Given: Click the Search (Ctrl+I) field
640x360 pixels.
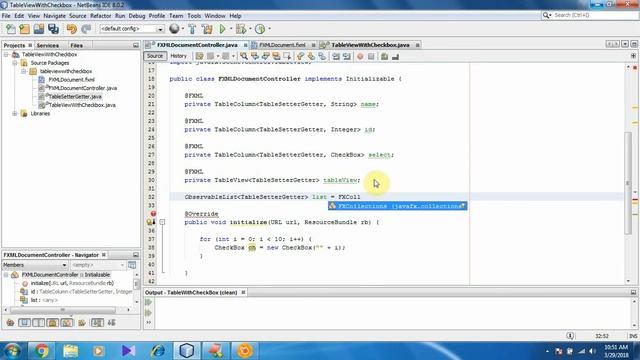Looking at the screenshot, I should pos(590,15).
